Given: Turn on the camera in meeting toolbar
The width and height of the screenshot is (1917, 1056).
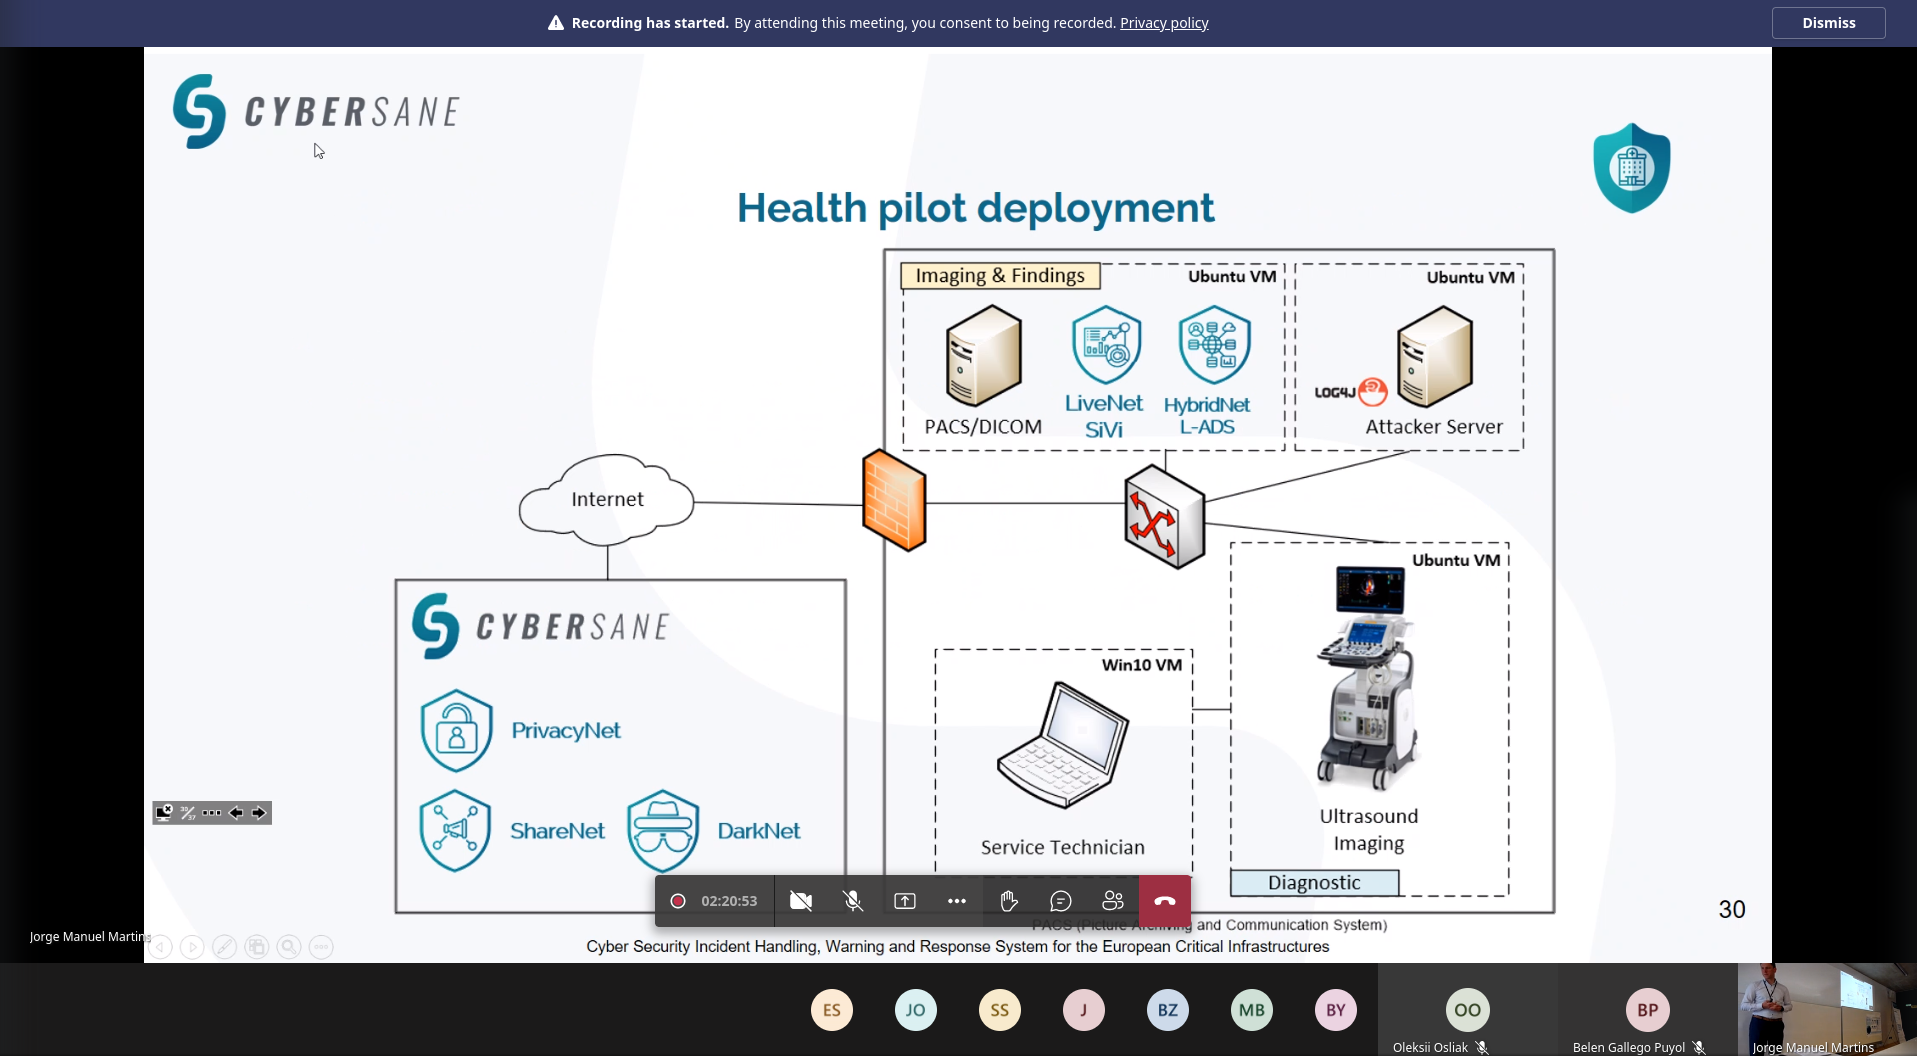Looking at the screenshot, I should tap(801, 901).
